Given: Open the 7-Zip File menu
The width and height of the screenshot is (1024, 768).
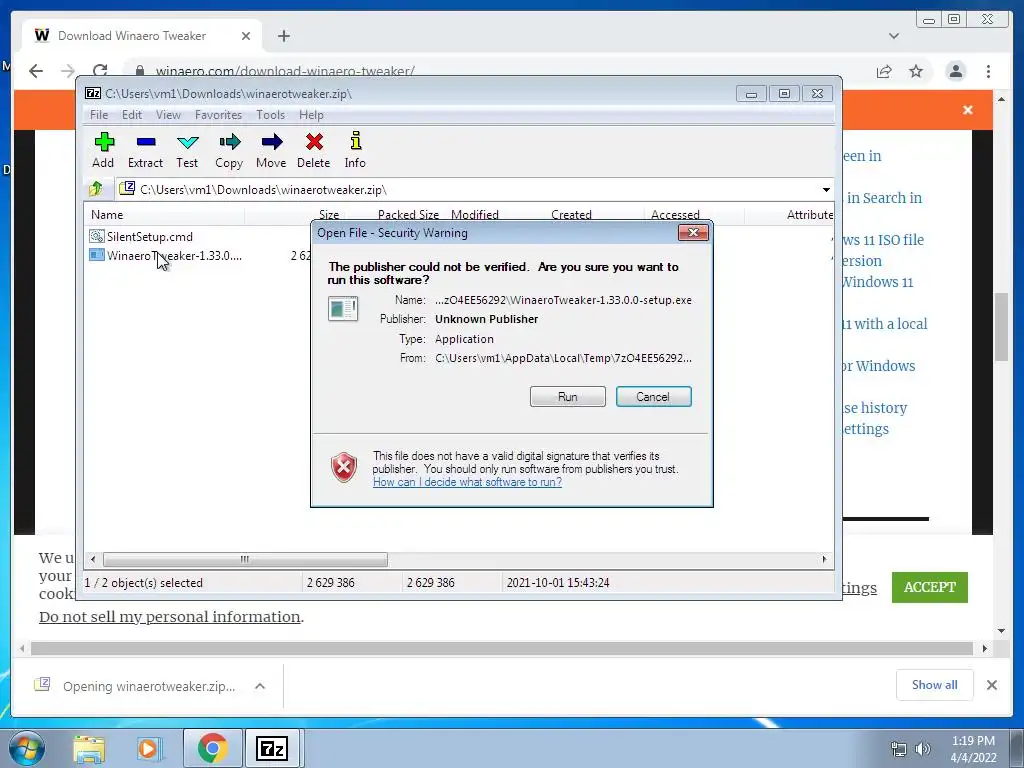Looking at the screenshot, I should tap(99, 115).
